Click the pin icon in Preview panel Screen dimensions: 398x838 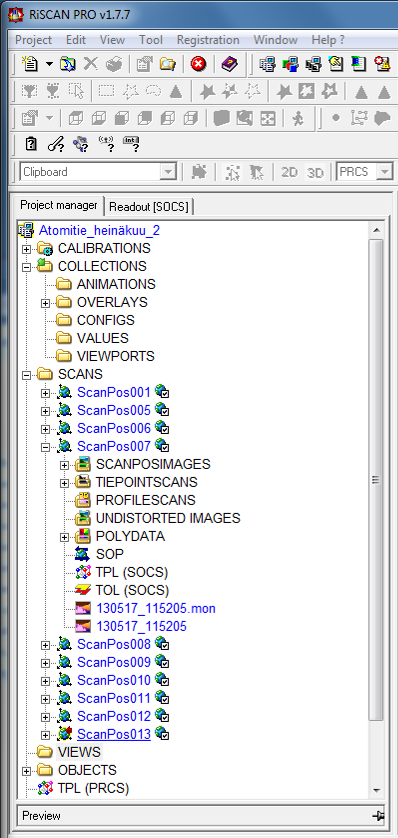pos(378,816)
